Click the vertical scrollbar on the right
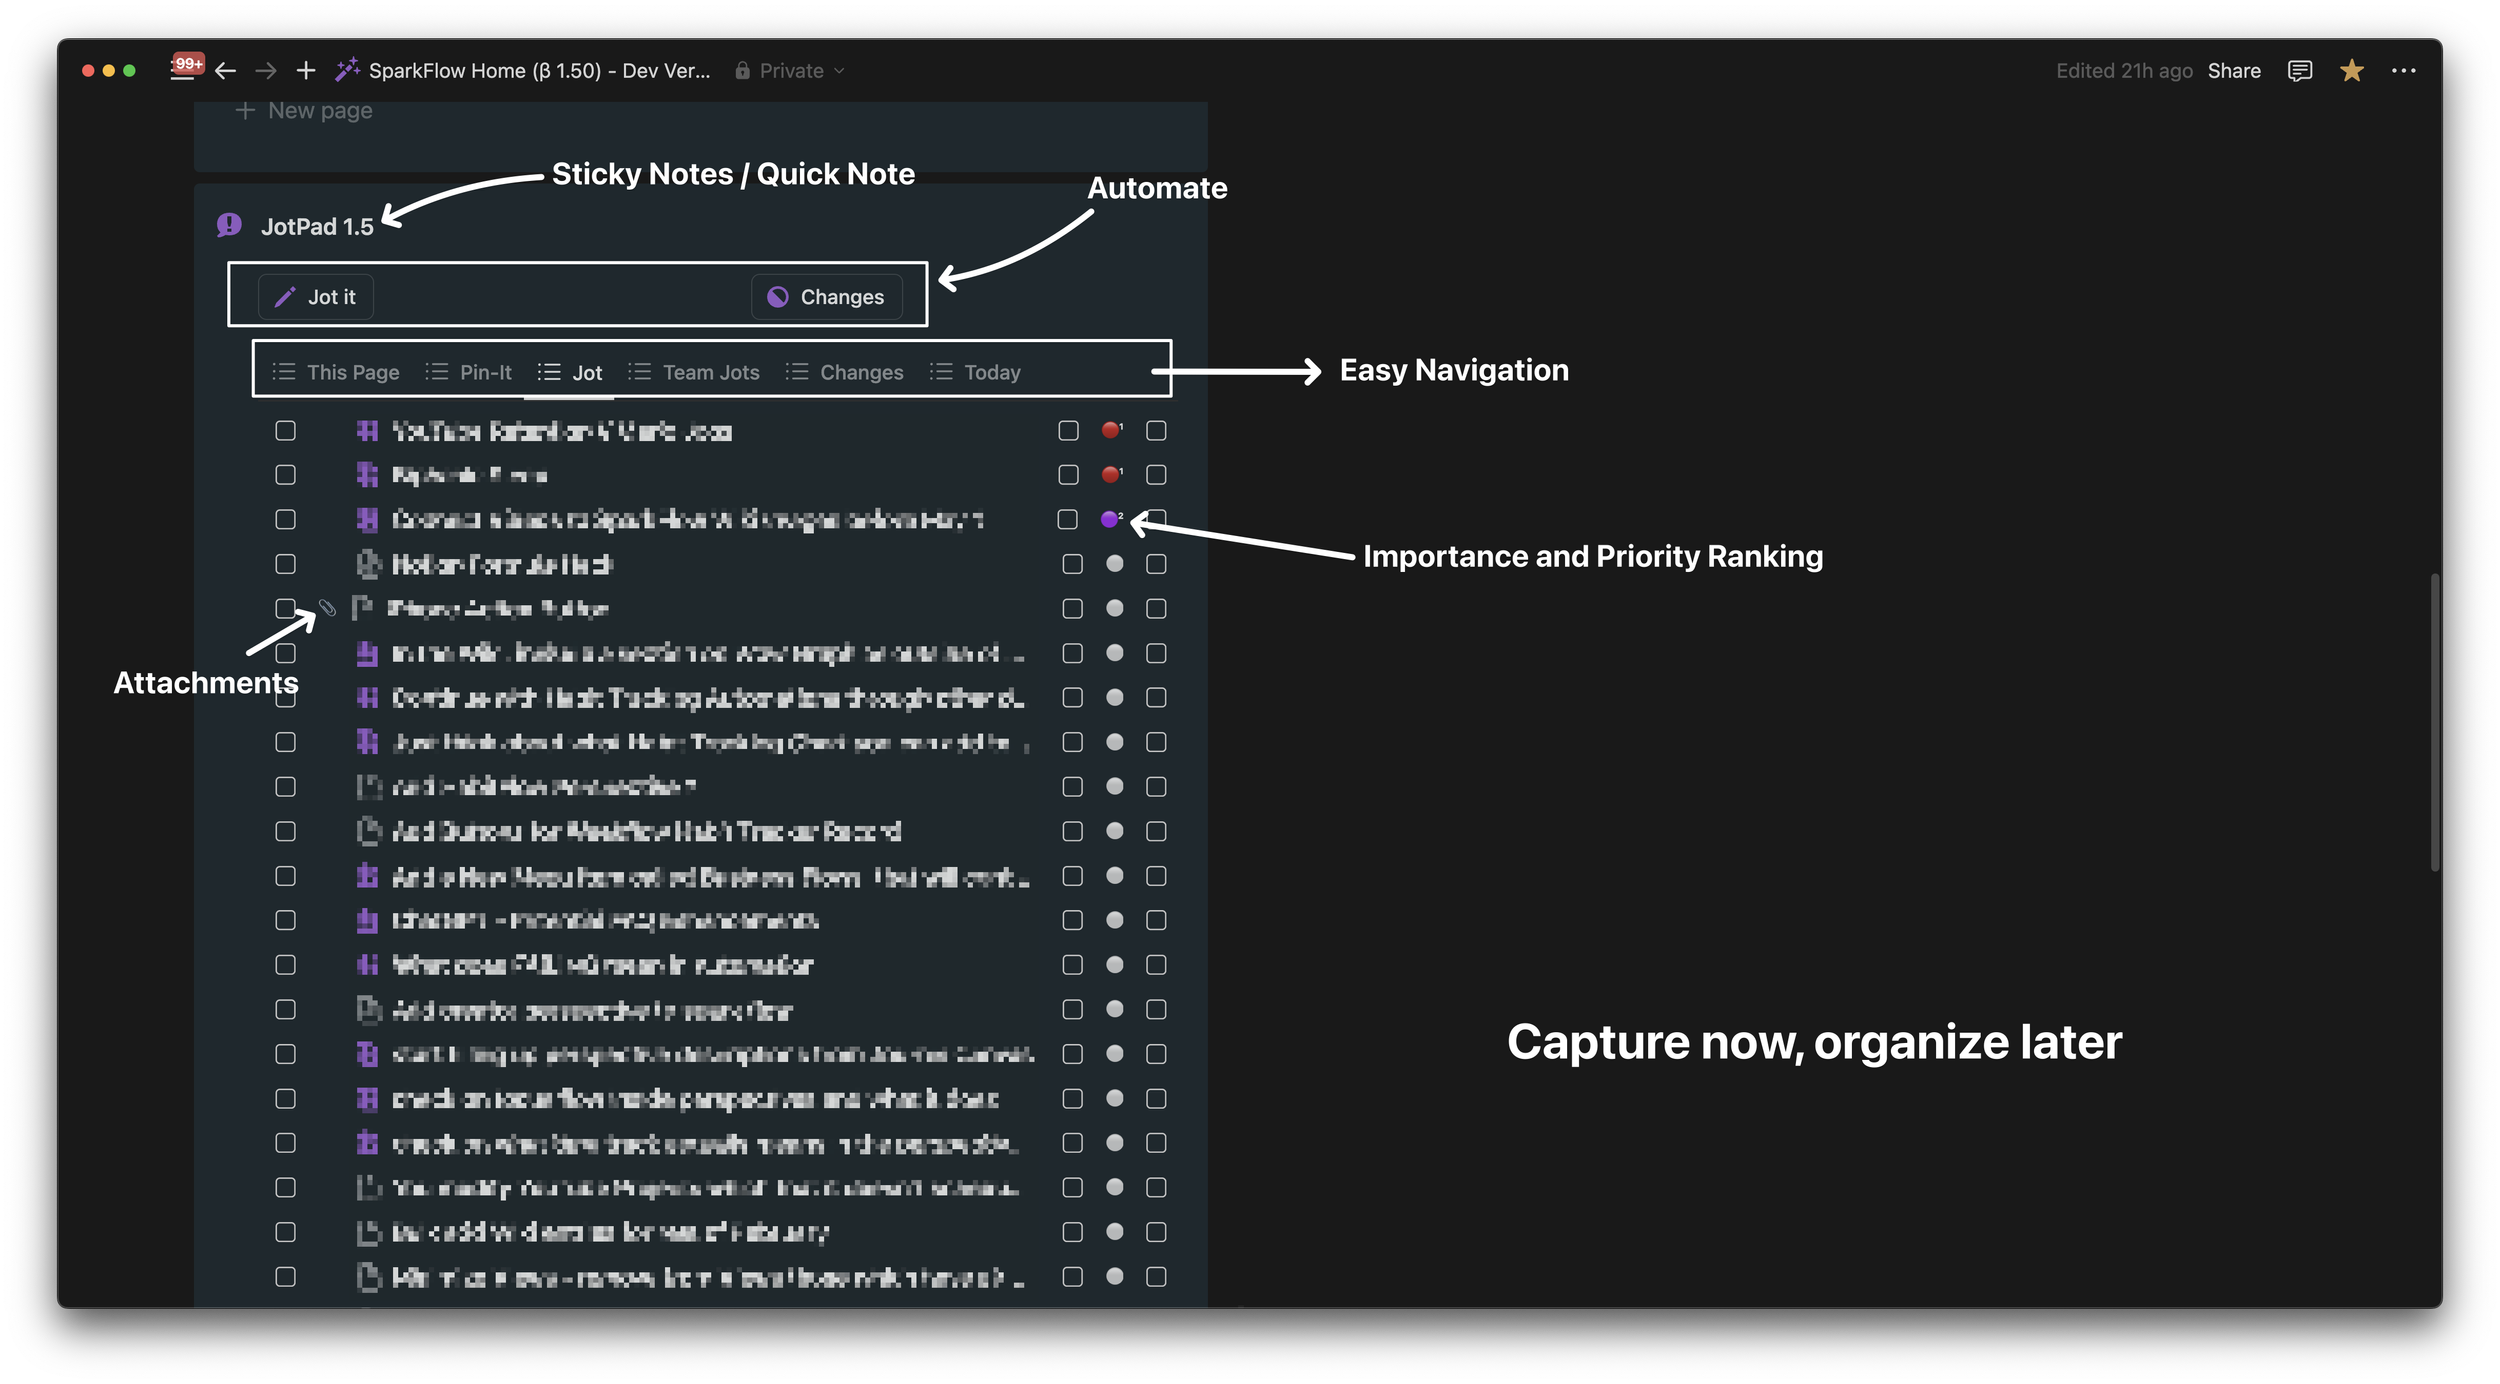The height and width of the screenshot is (1384, 2500). (x=2435, y=722)
